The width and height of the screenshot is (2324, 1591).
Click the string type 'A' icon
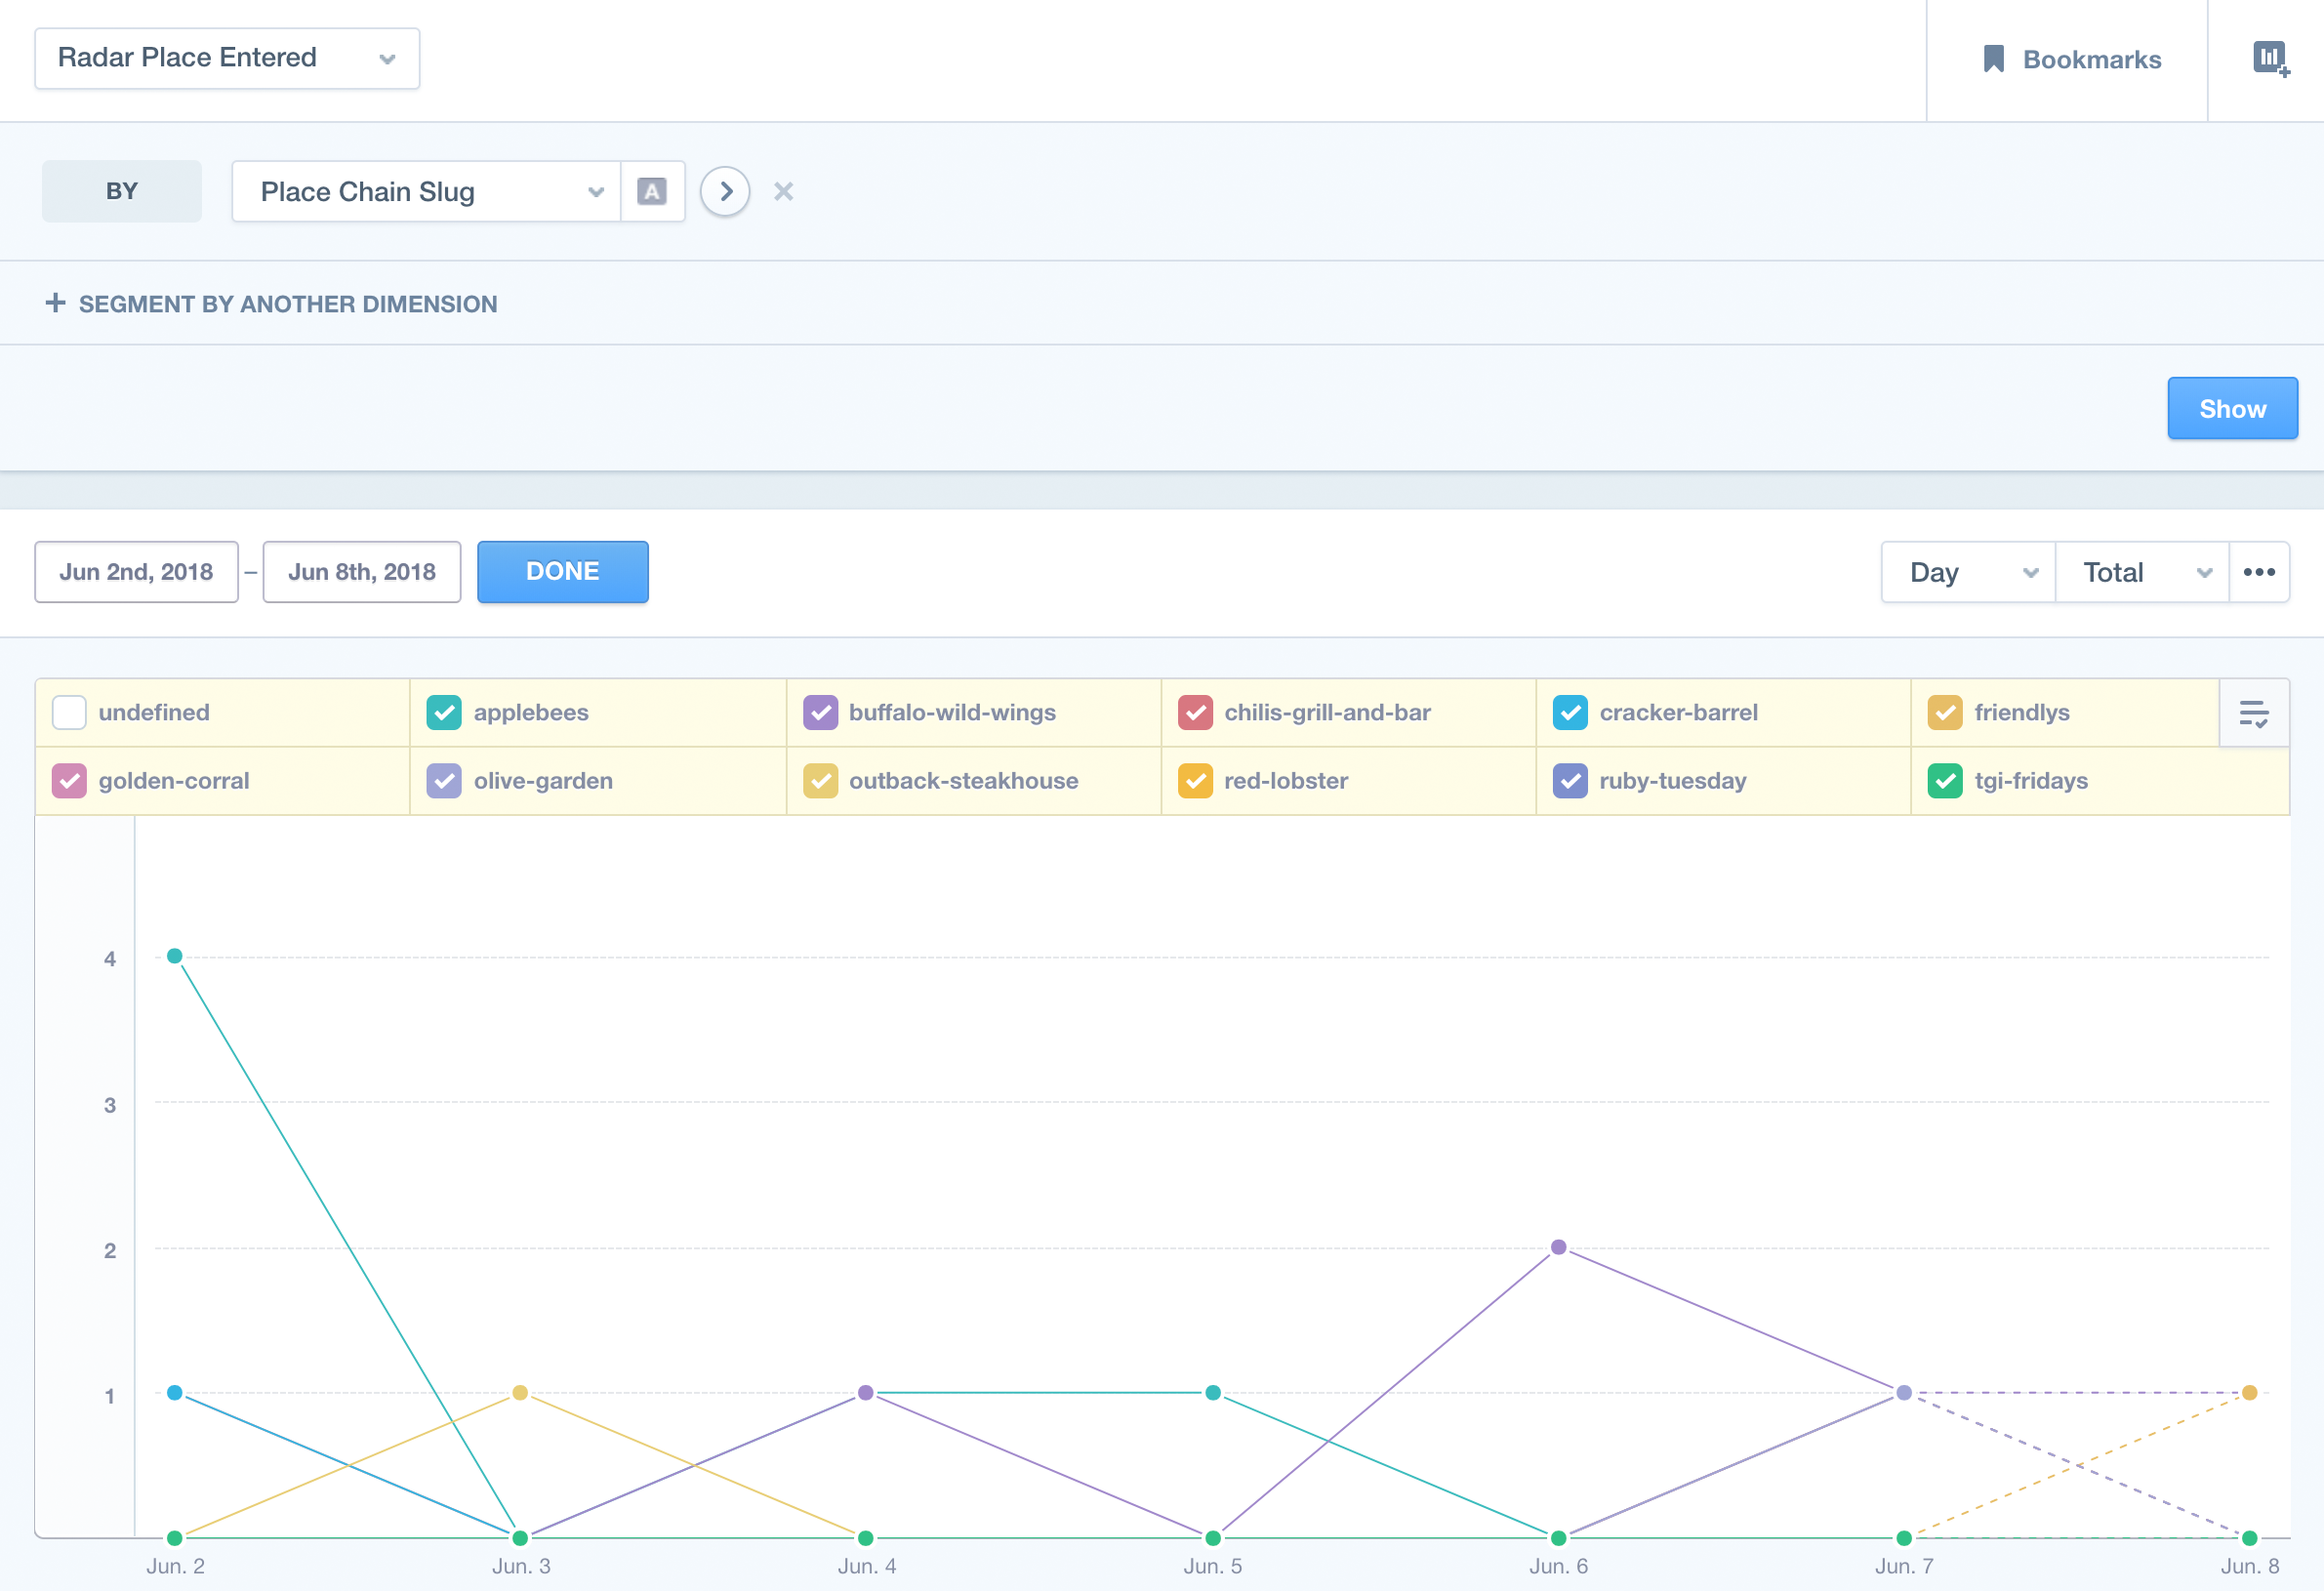[652, 191]
